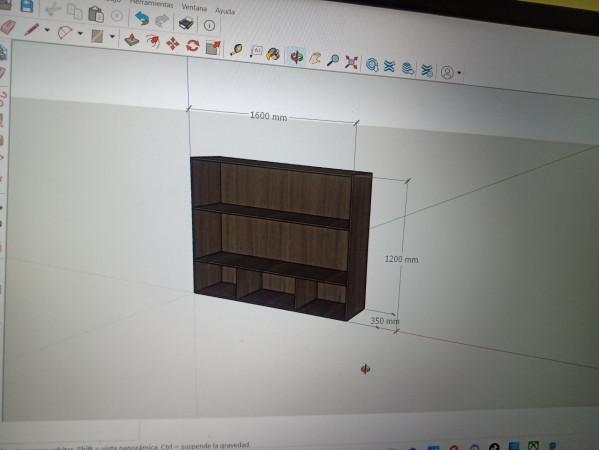Select the Rectangle shape tool

97,36
